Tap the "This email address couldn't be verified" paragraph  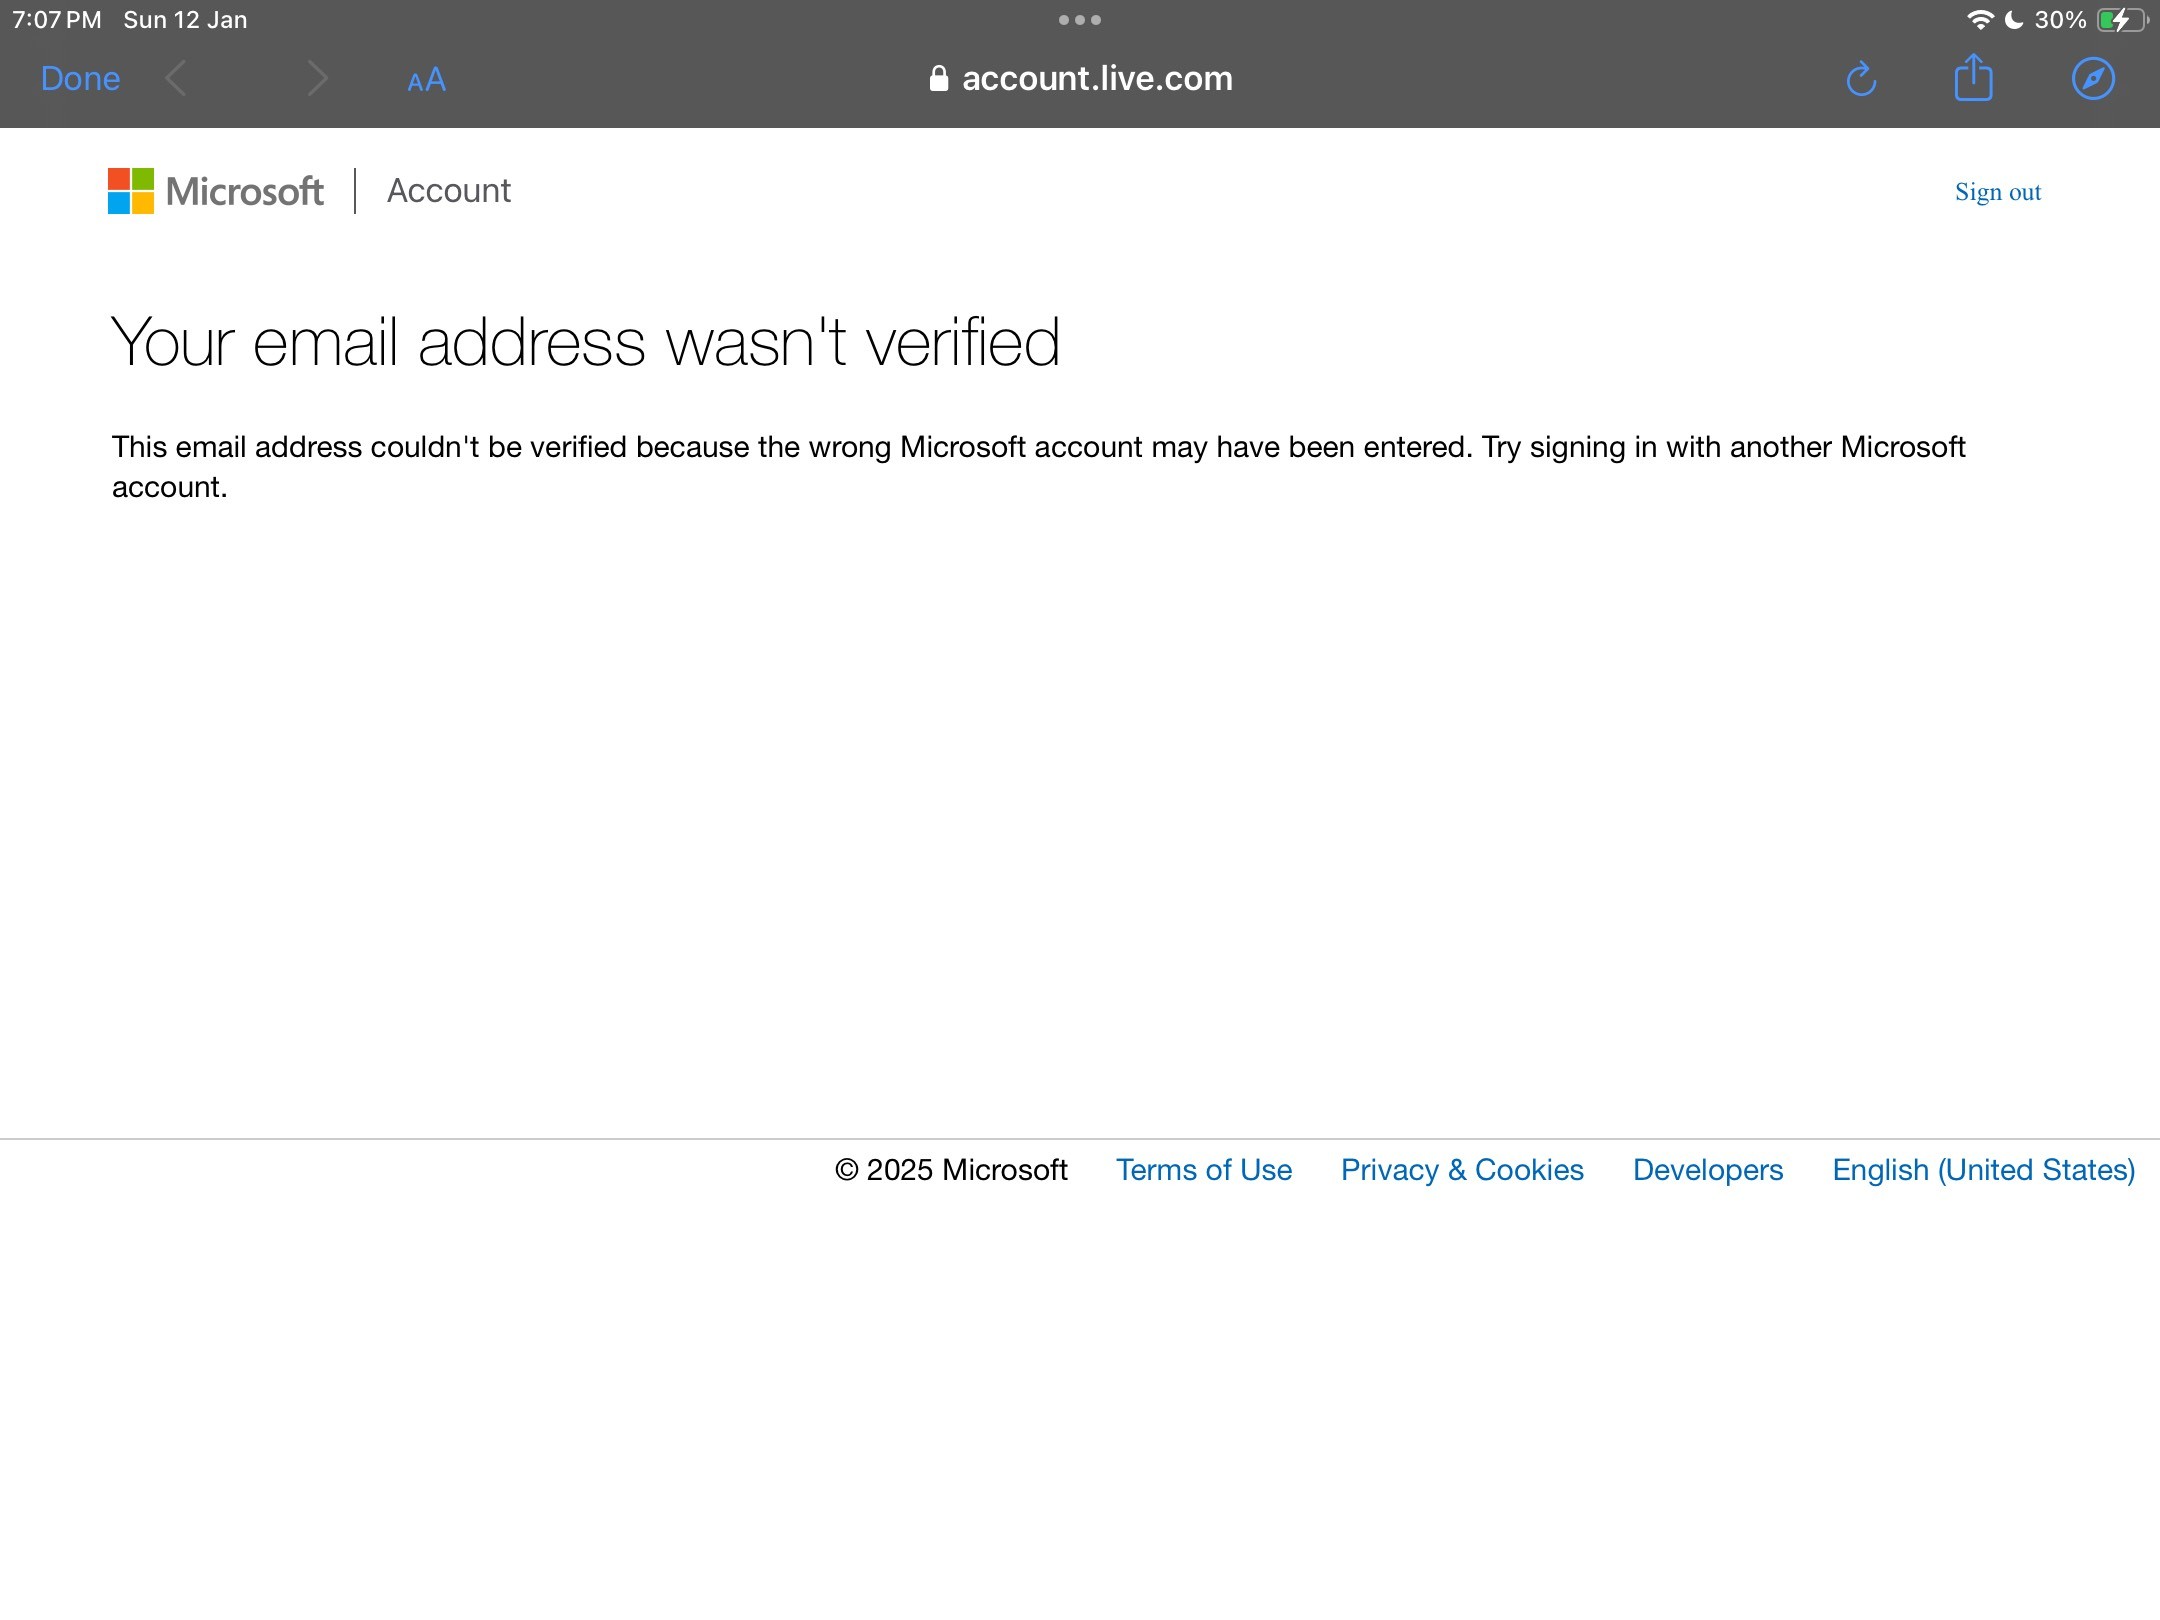(x=1038, y=467)
